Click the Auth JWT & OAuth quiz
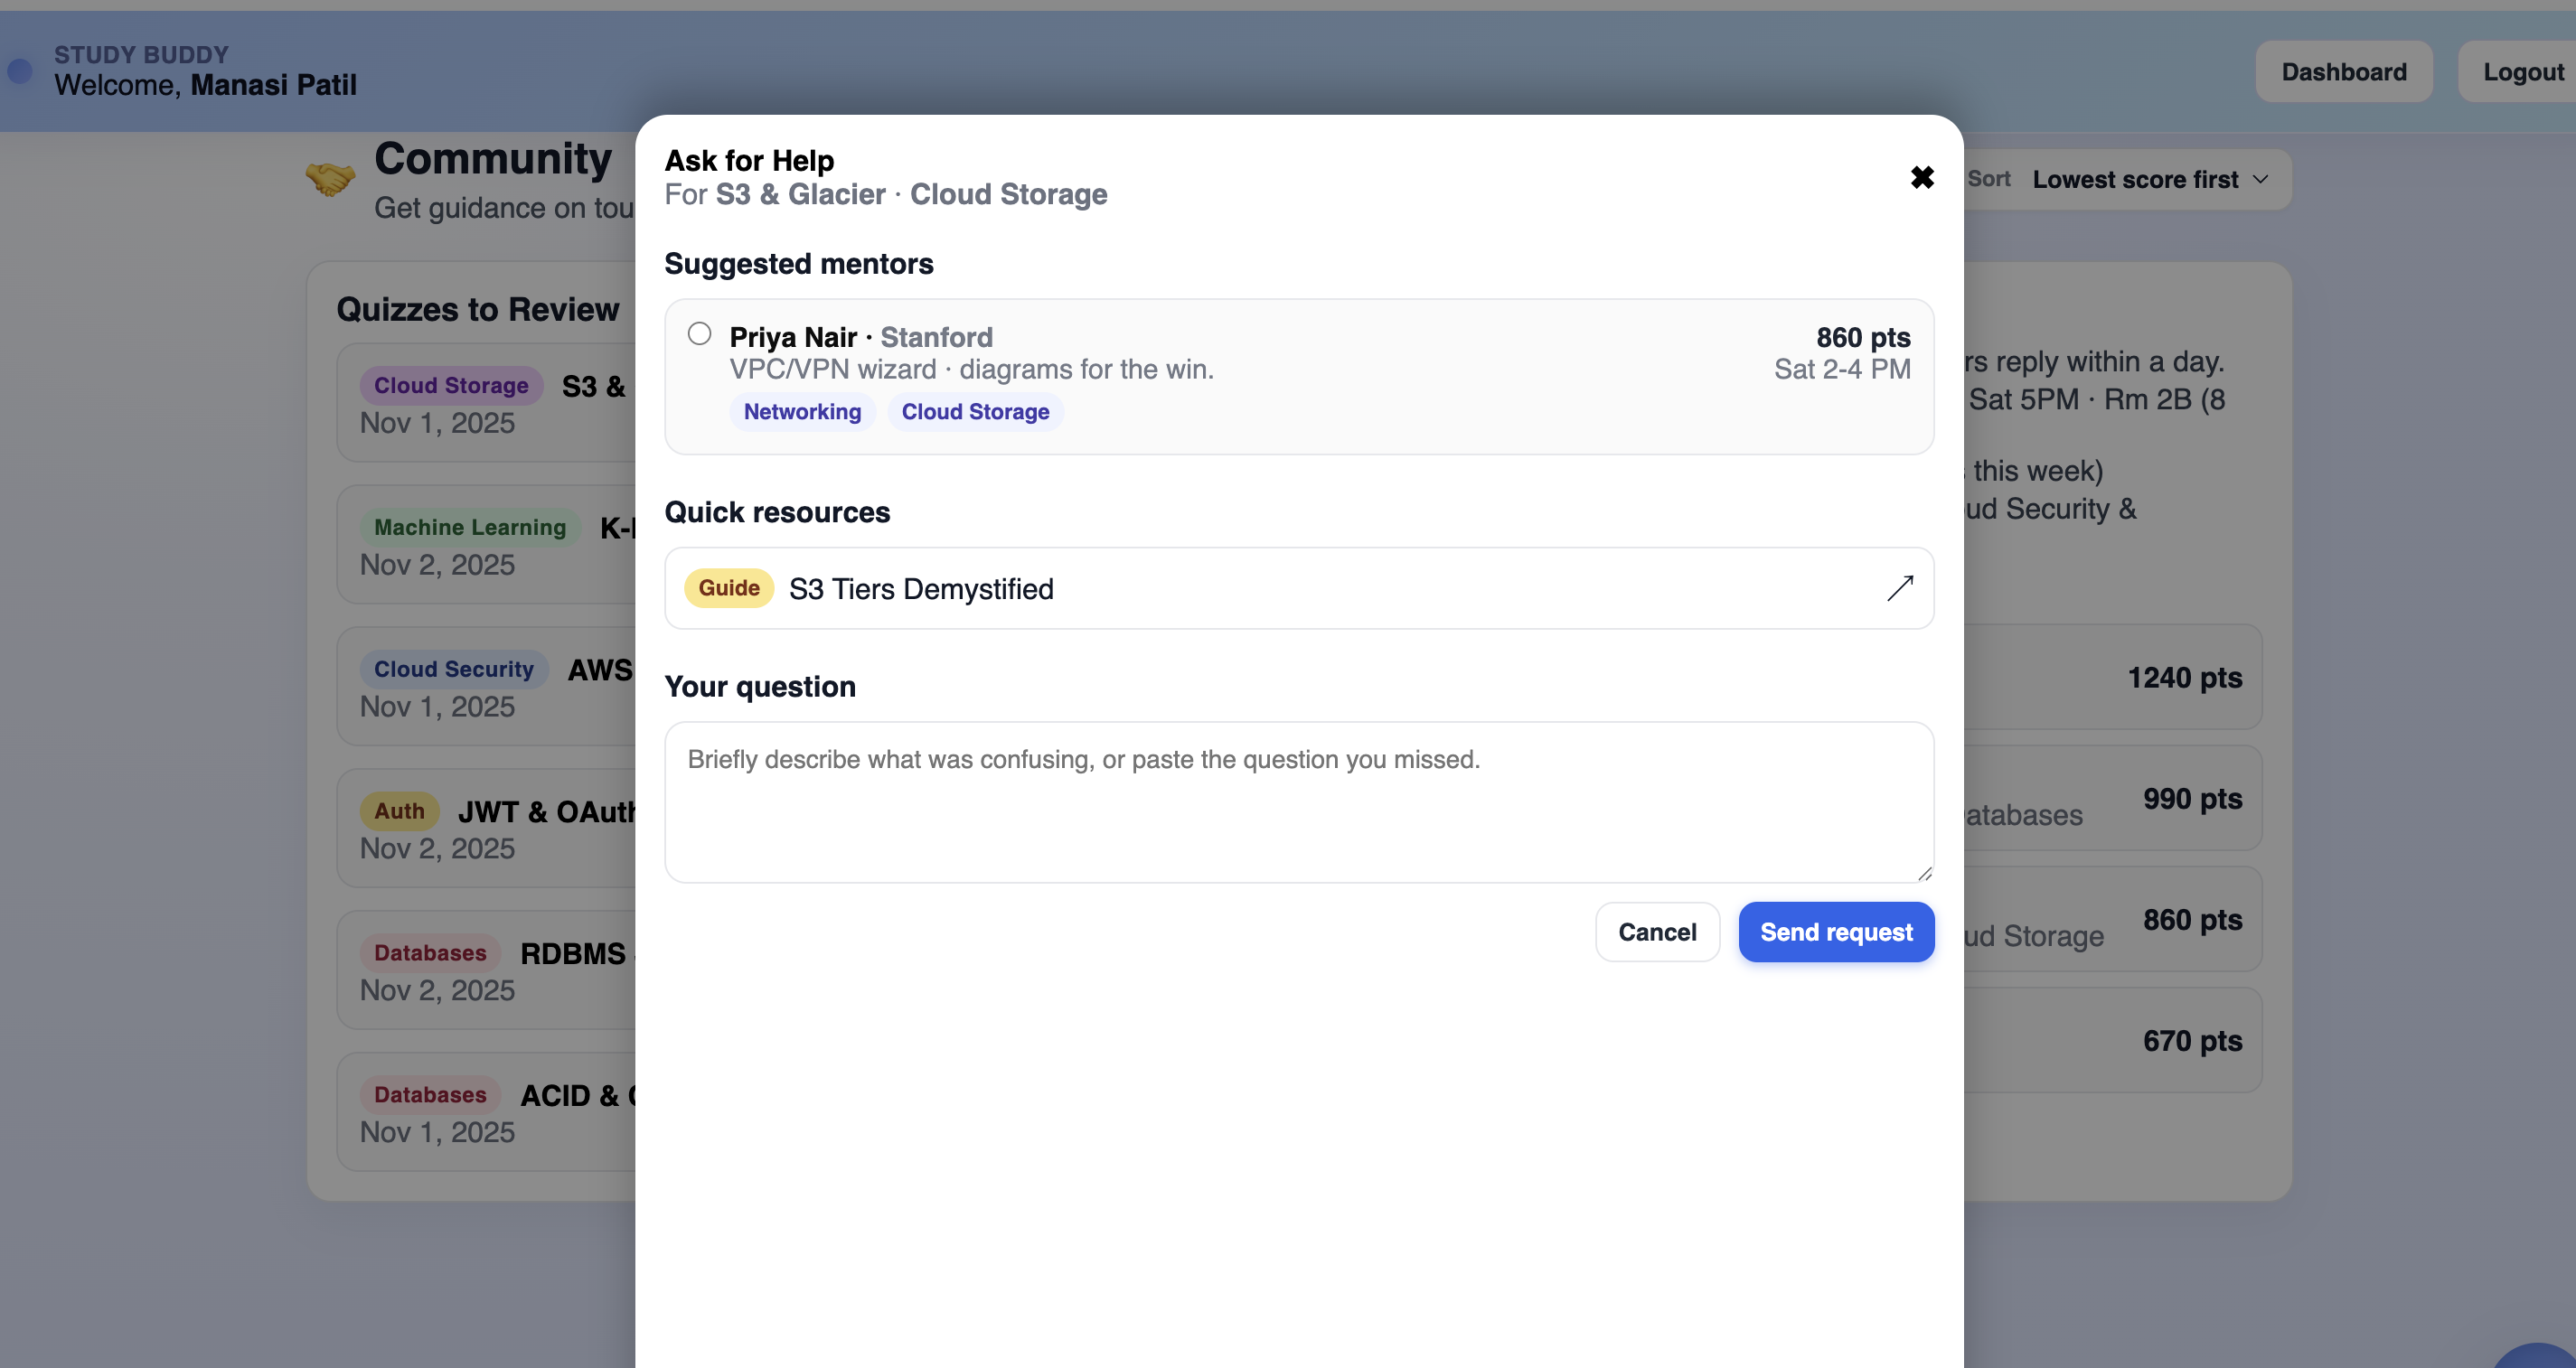Image resolution: width=2576 pixels, height=1368 pixels. click(490, 829)
